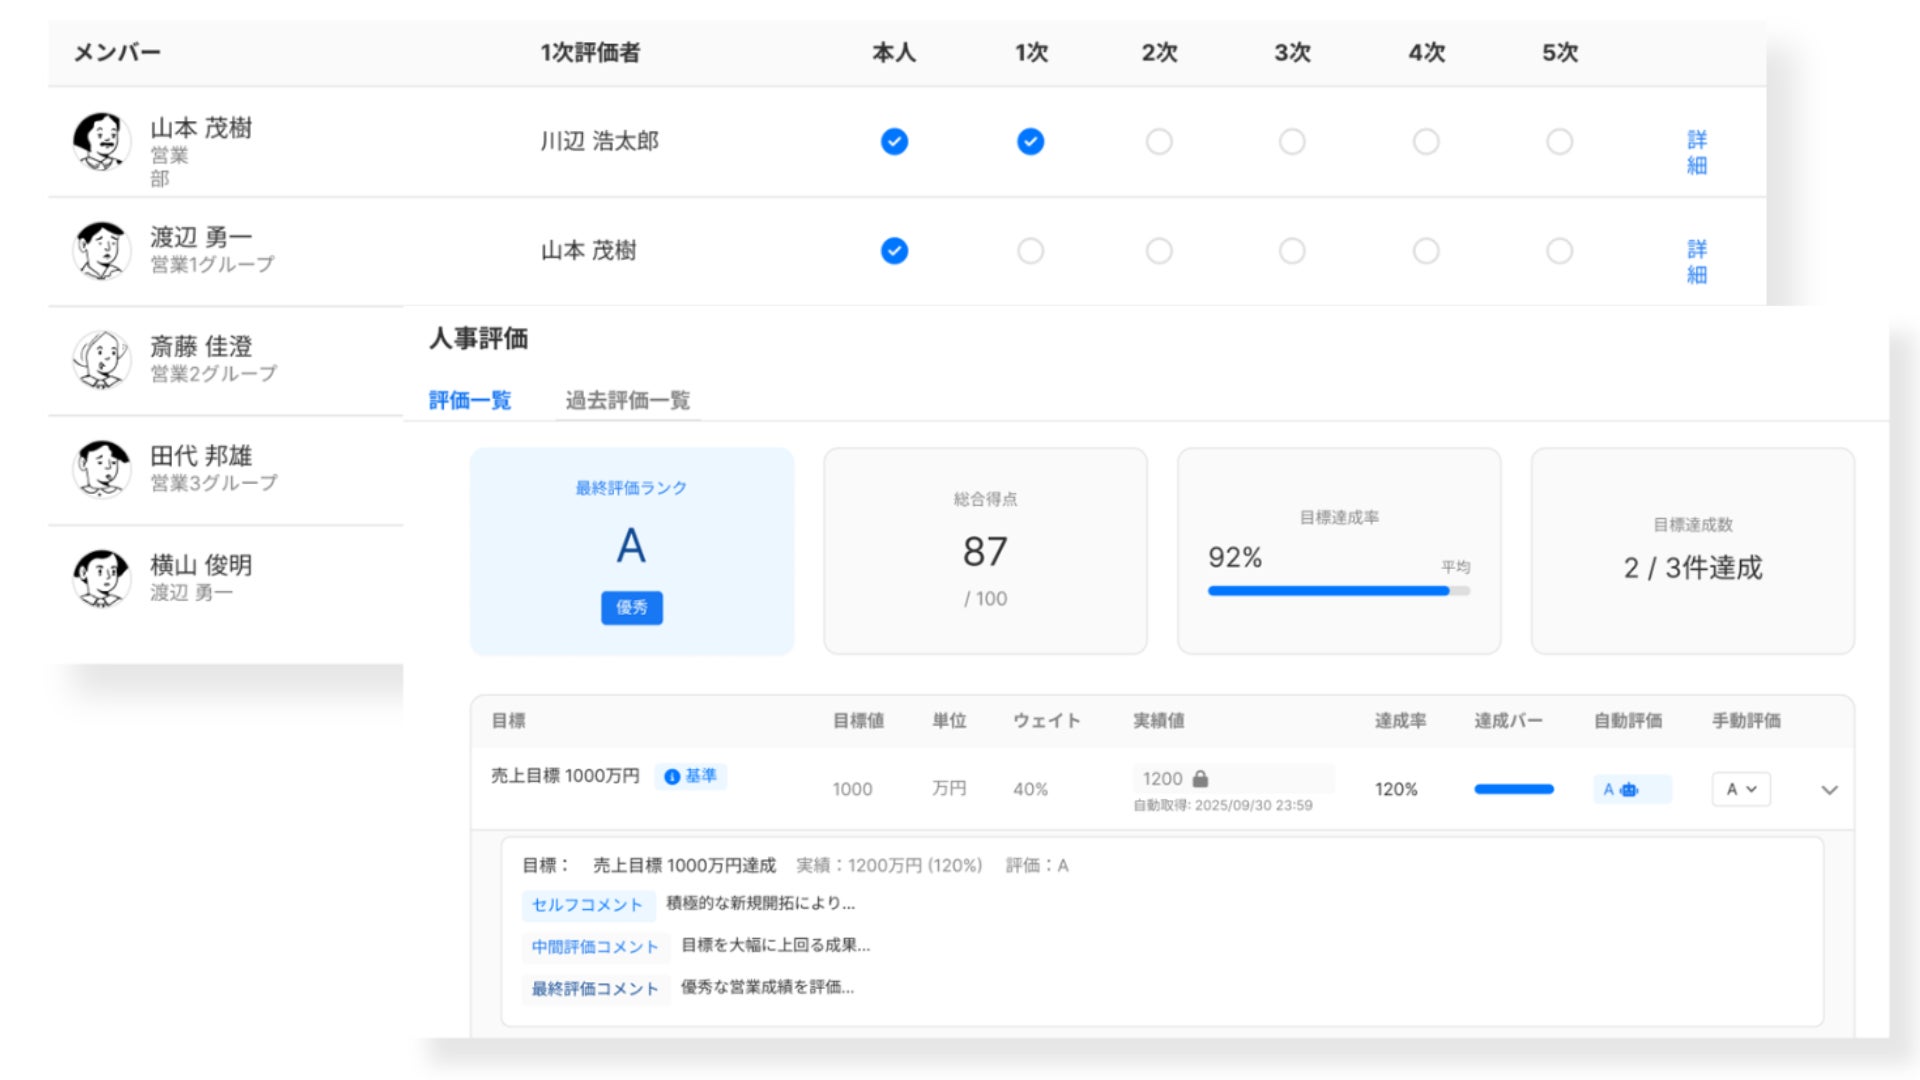Select 1次 radio circle for 渡辺 勇一
This screenshot has width=1920, height=1080.
[1030, 251]
